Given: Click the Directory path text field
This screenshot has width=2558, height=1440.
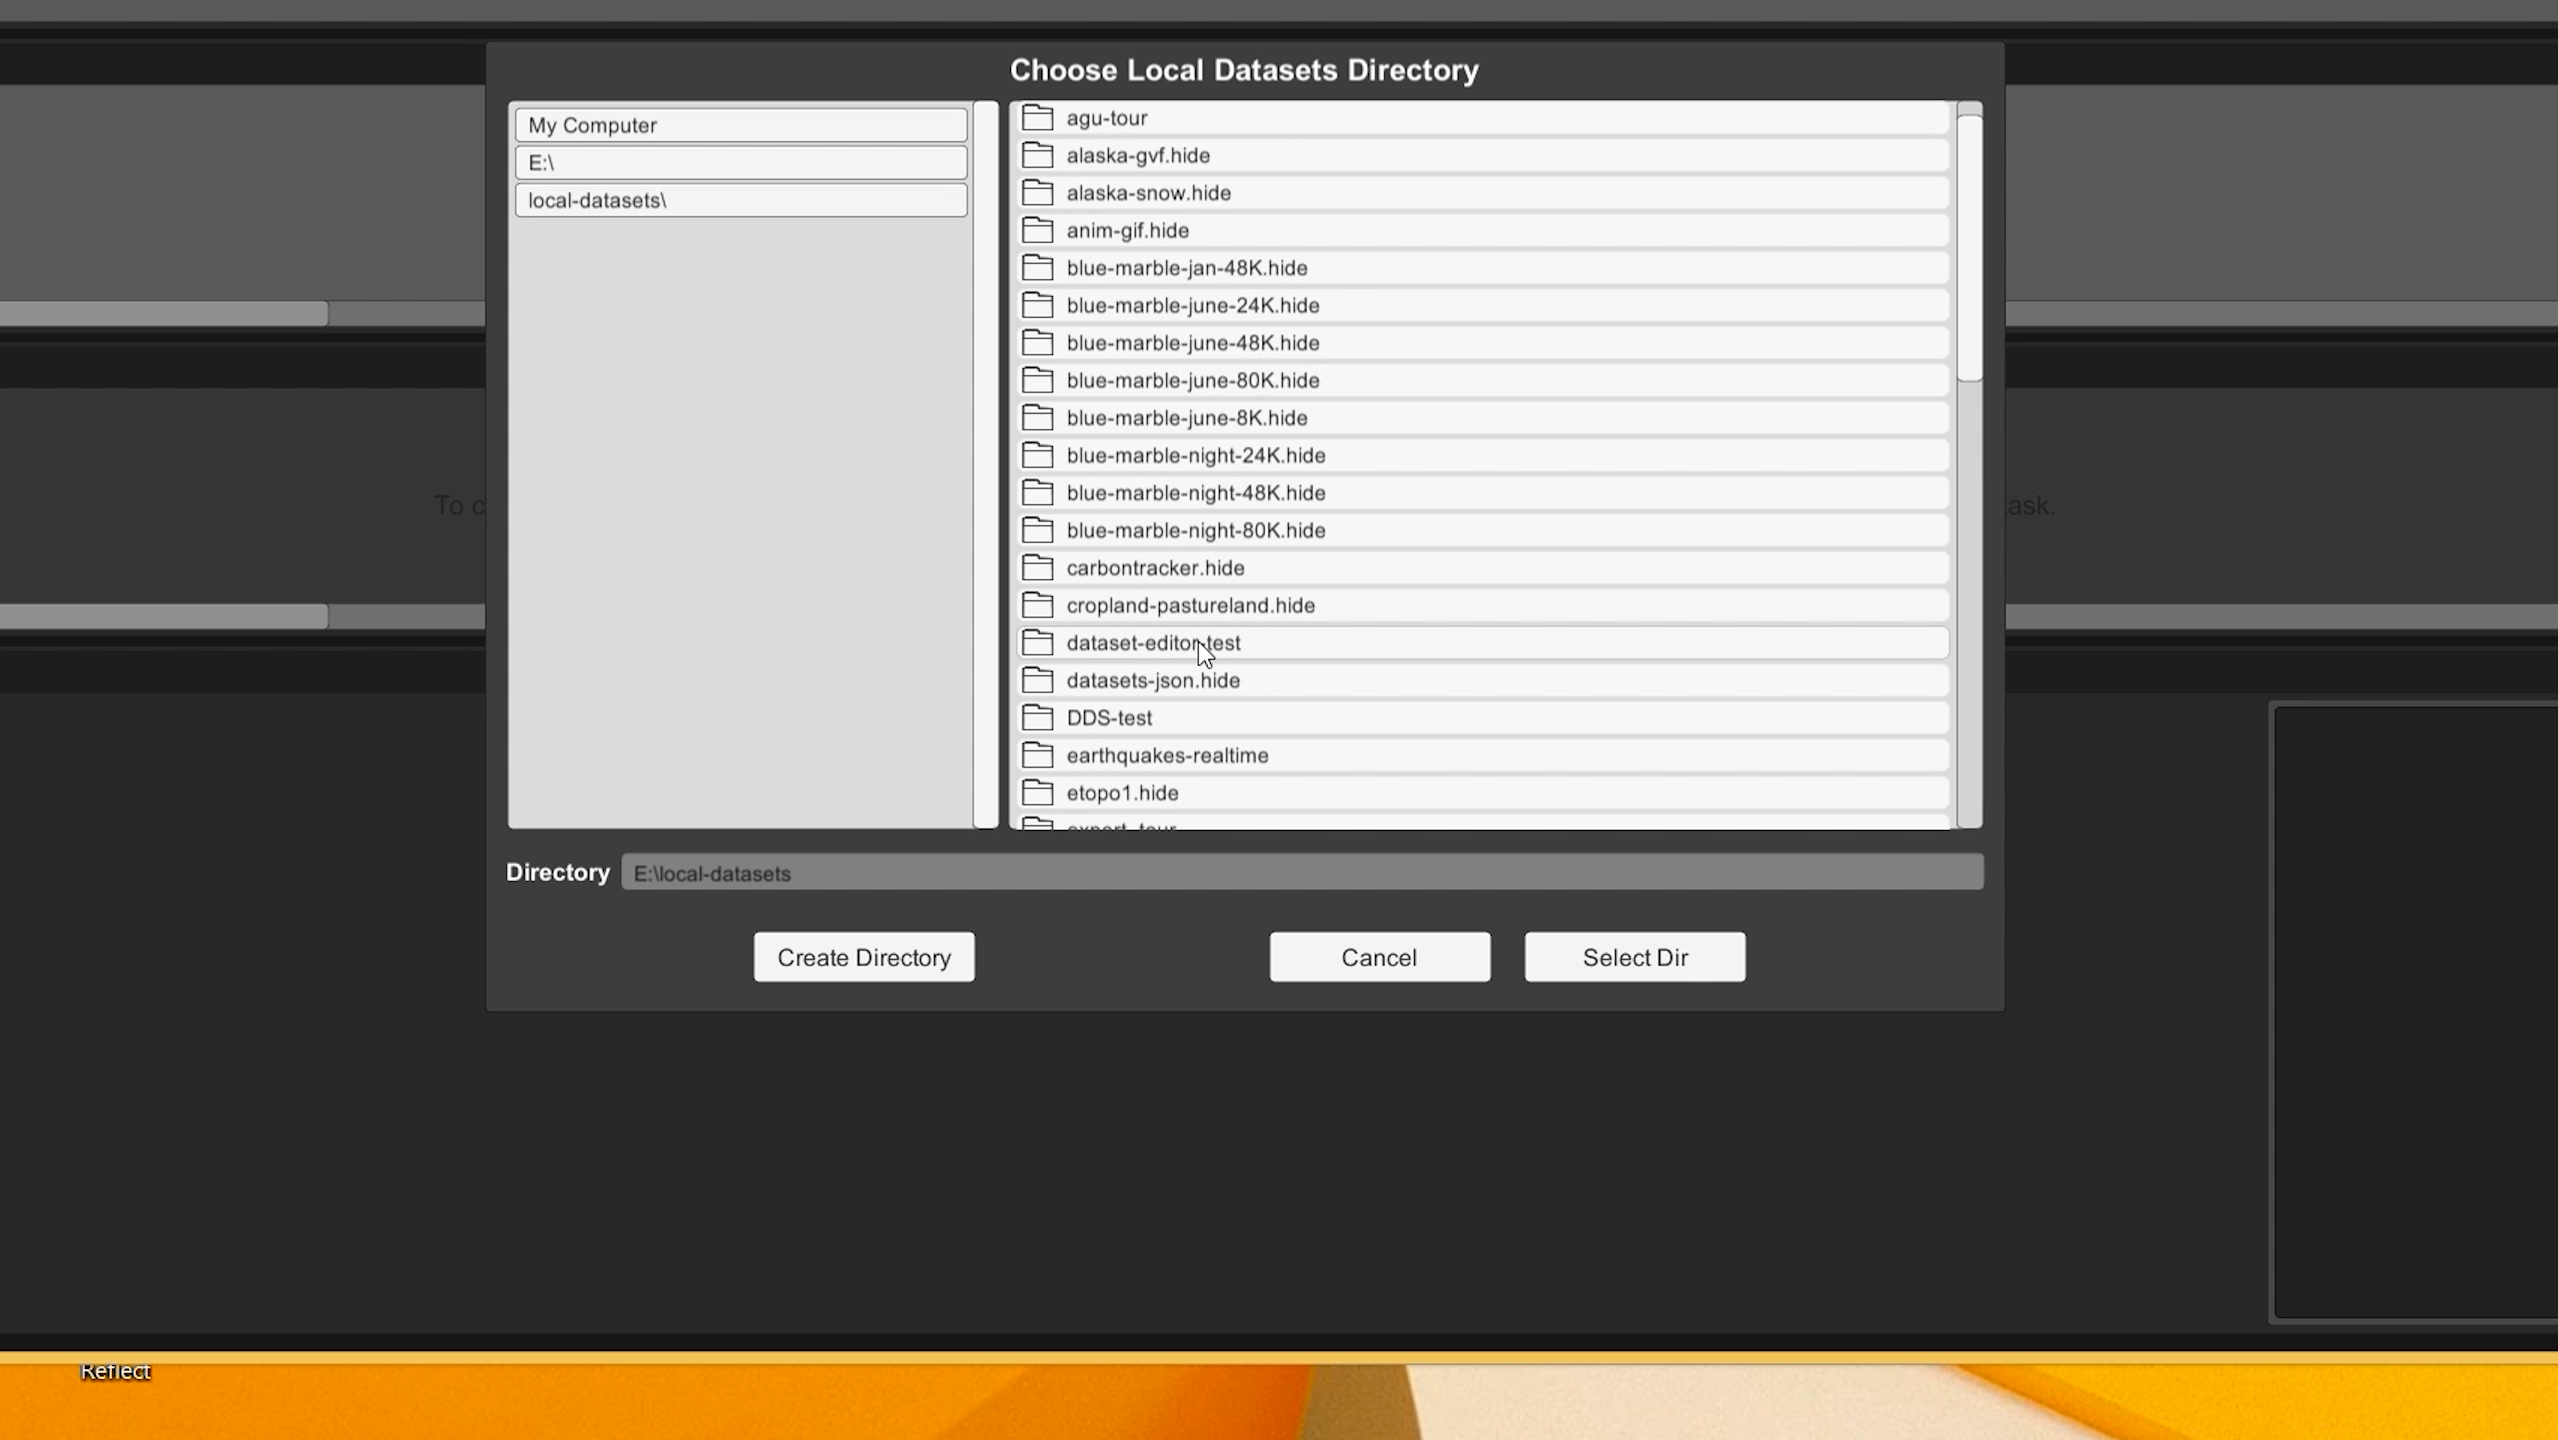Looking at the screenshot, I should coord(1301,872).
